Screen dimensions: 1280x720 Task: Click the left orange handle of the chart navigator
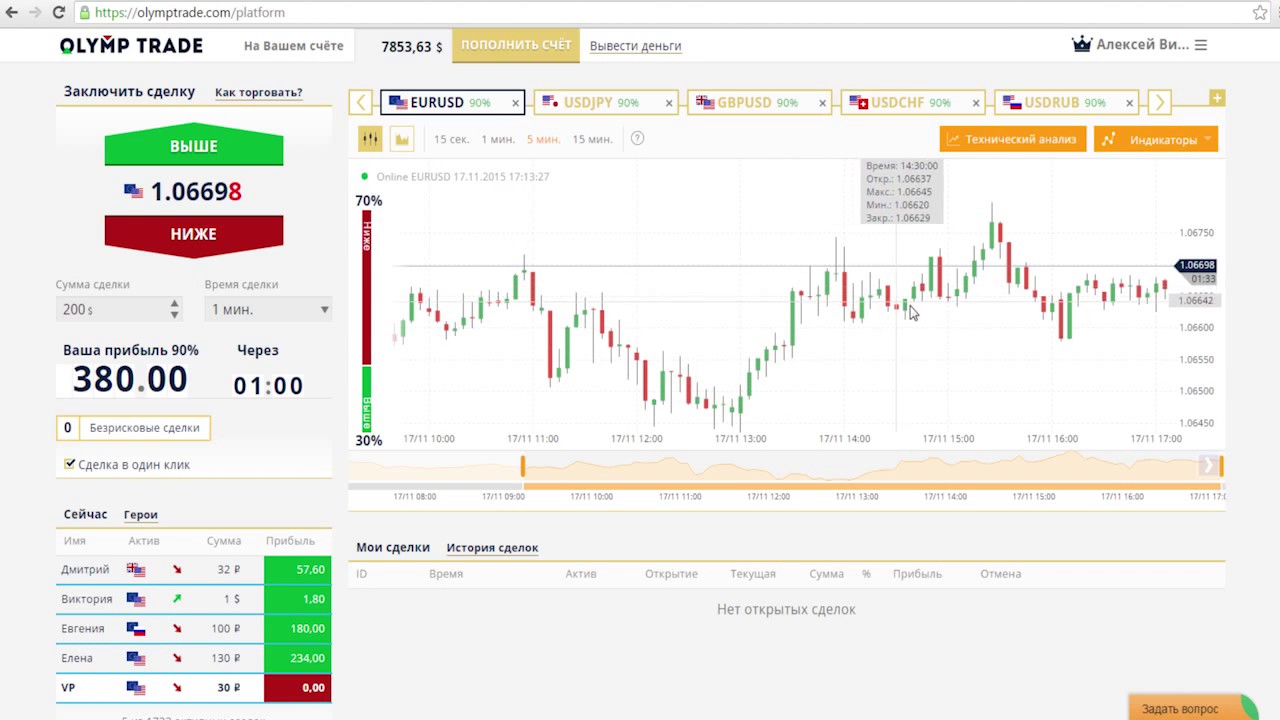tap(522, 466)
